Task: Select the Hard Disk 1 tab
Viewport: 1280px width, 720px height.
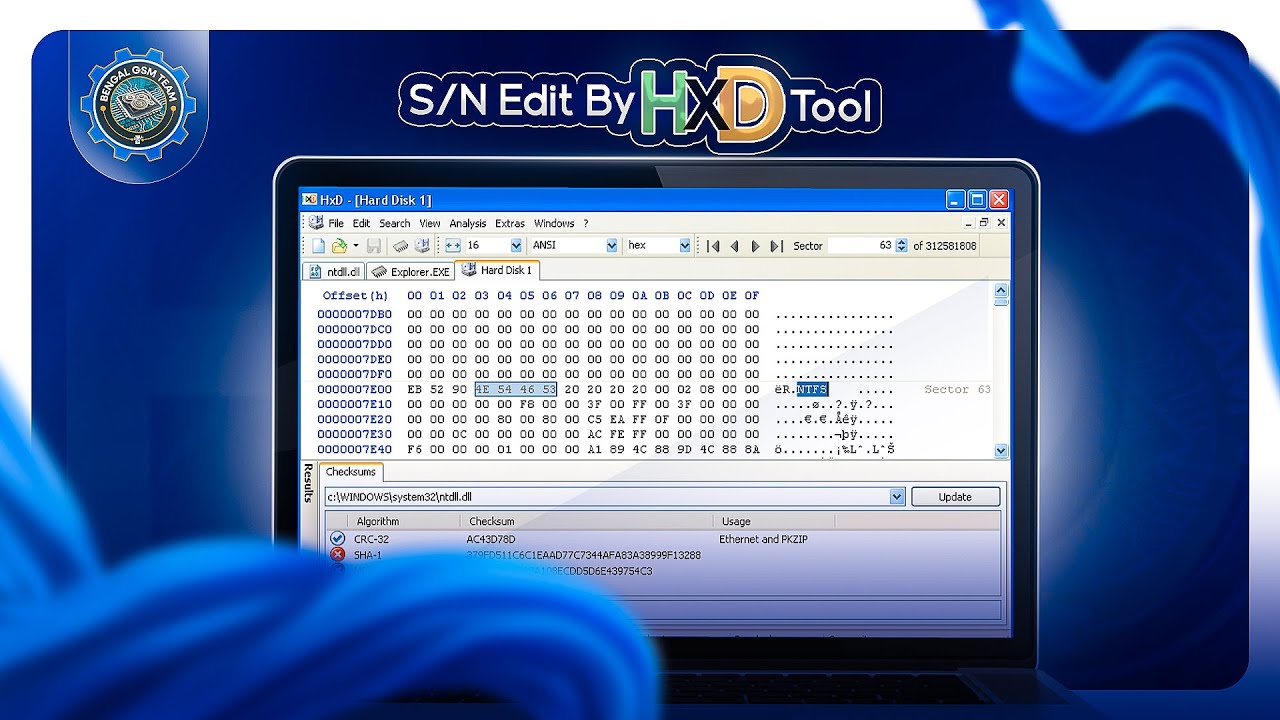Action: point(498,270)
